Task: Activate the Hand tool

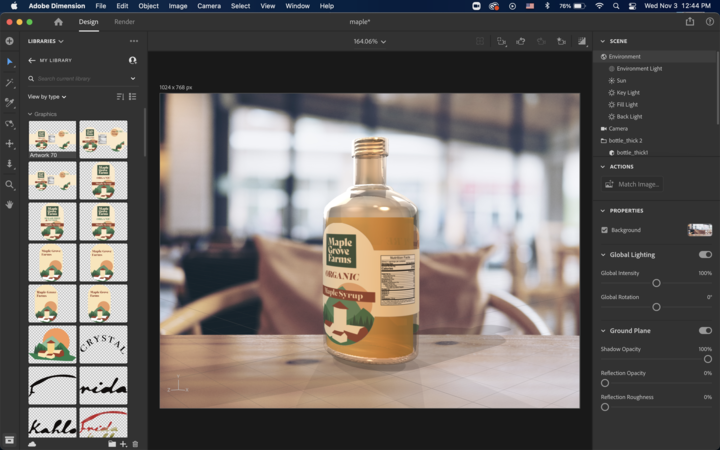Action: pyautogui.click(x=9, y=205)
